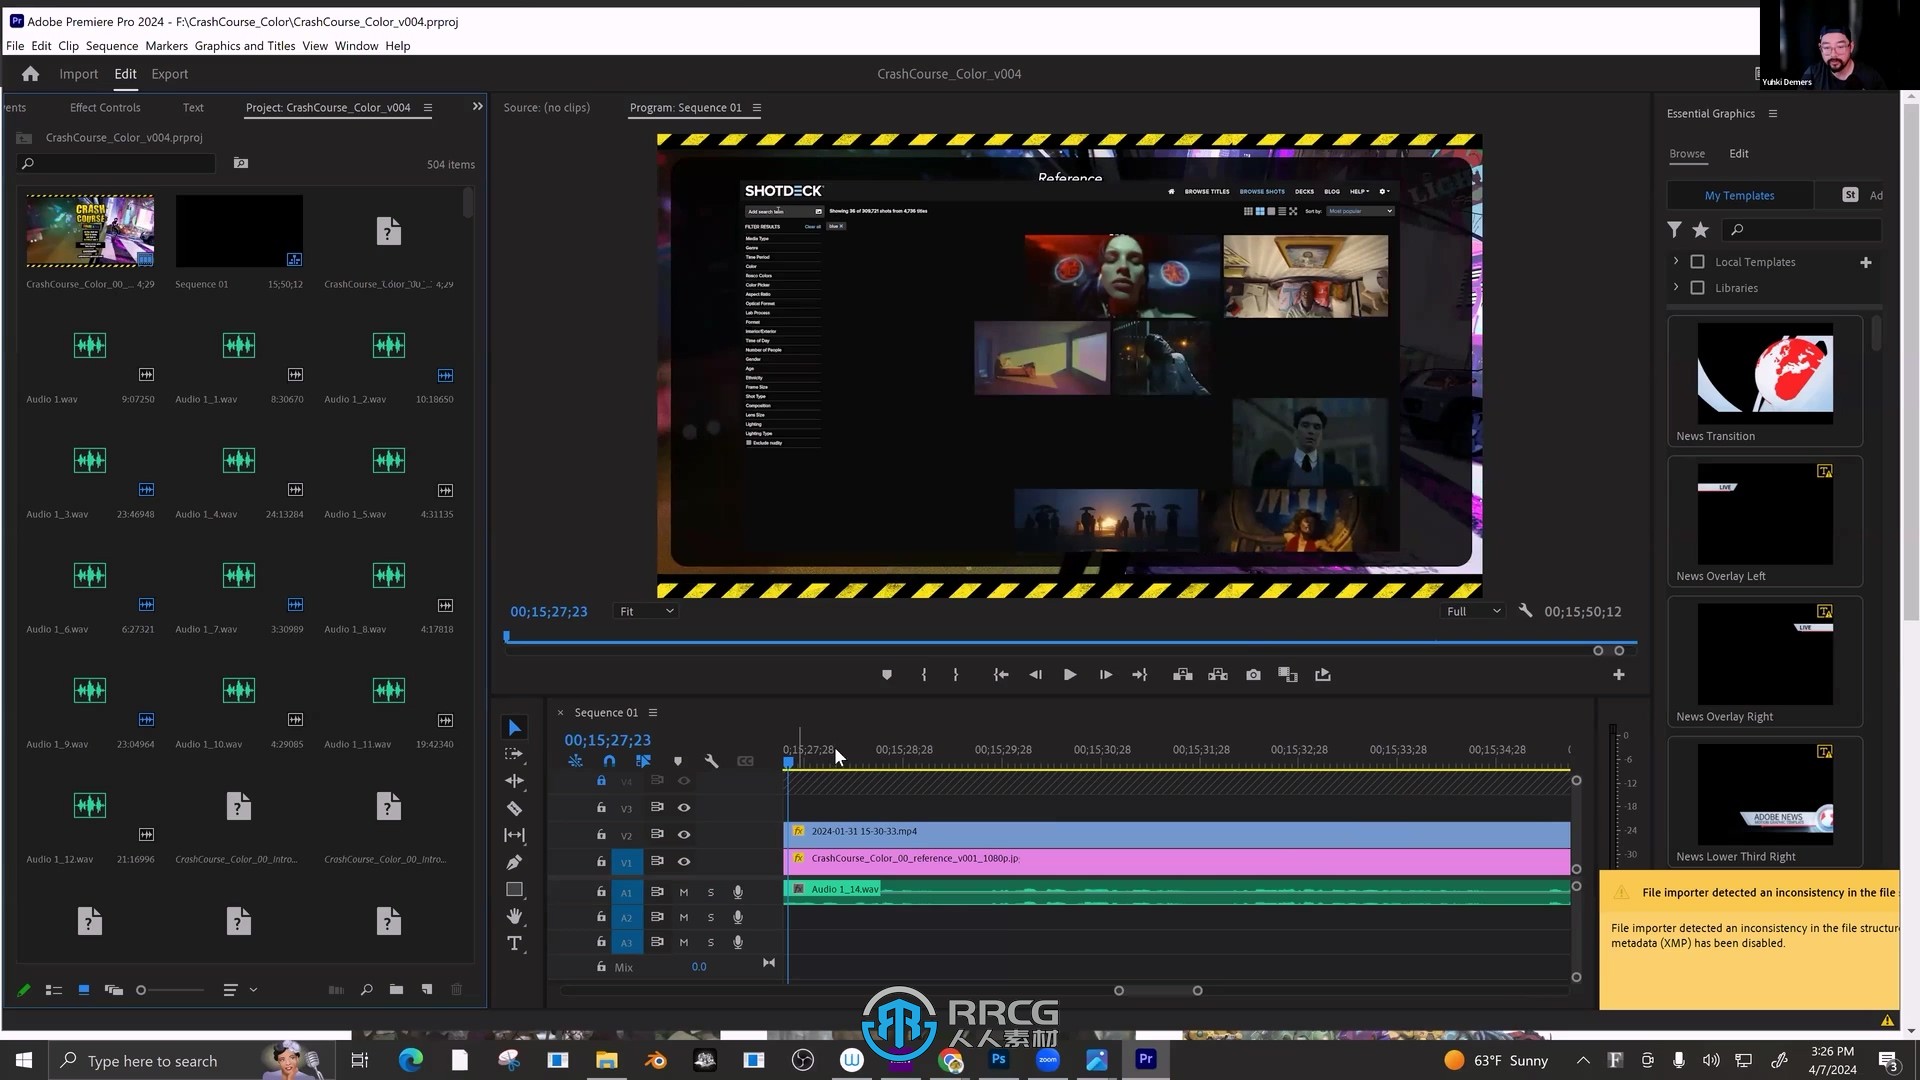
Task: Select the Razor tool
Action: click(514, 808)
